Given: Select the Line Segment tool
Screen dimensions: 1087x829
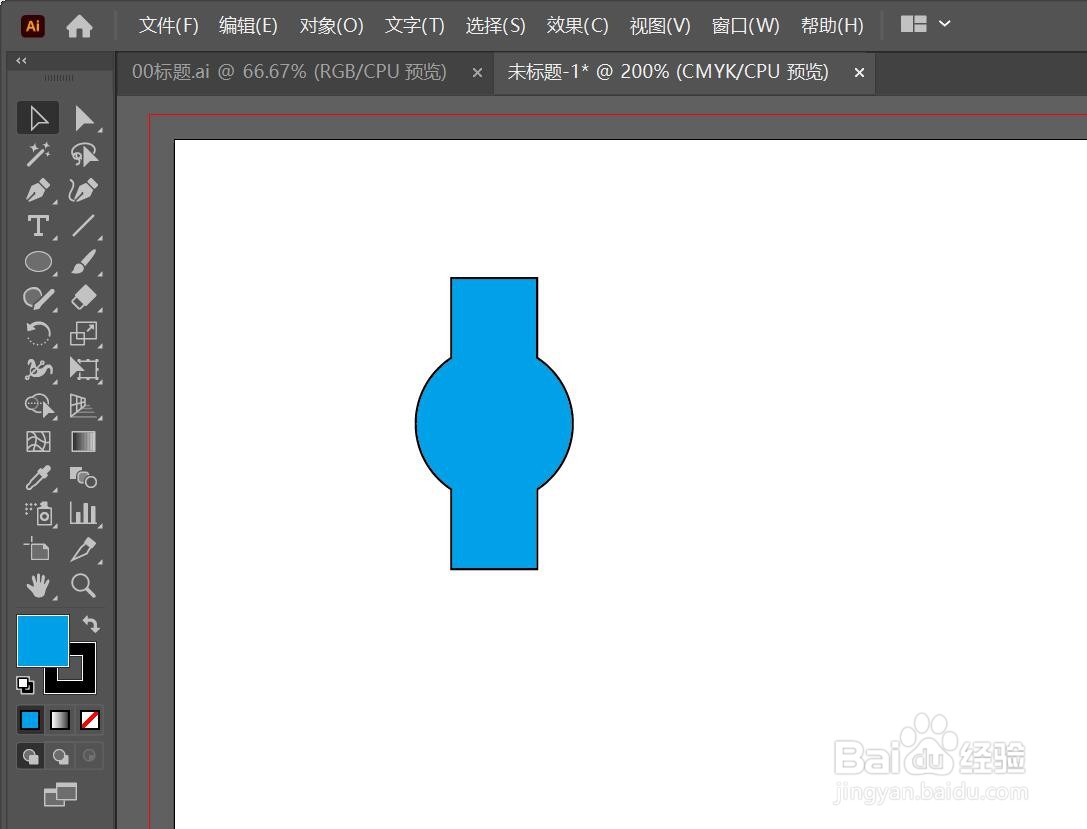Looking at the screenshot, I should pyautogui.click(x=84, y=227).
